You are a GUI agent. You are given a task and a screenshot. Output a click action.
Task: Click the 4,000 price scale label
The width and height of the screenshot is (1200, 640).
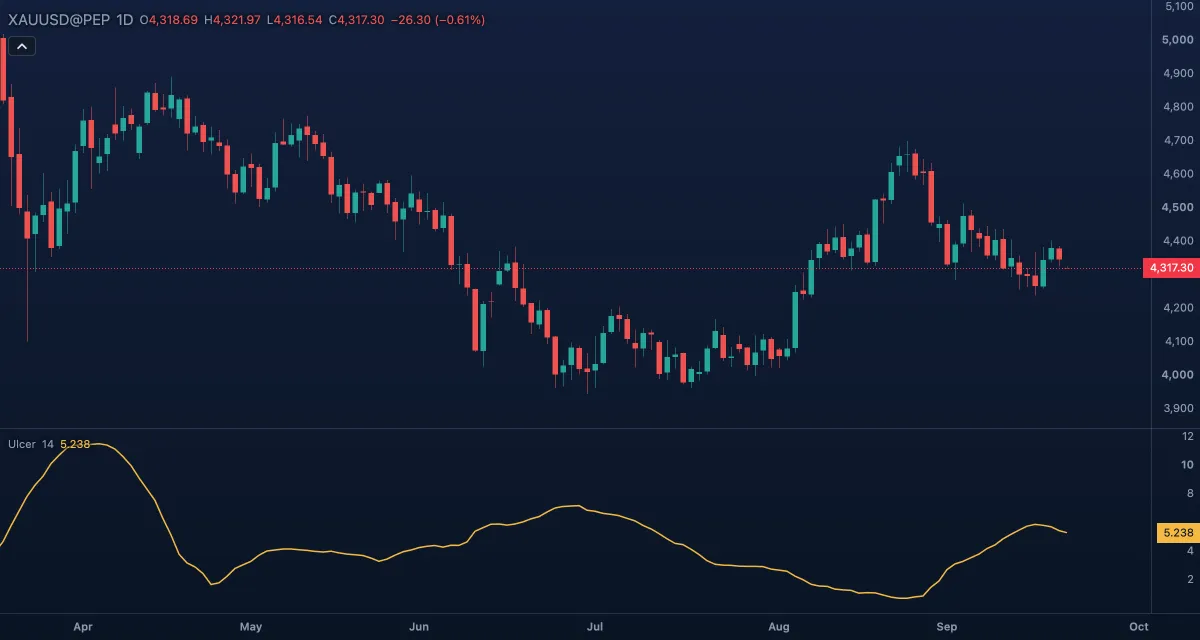[1180, 375]
